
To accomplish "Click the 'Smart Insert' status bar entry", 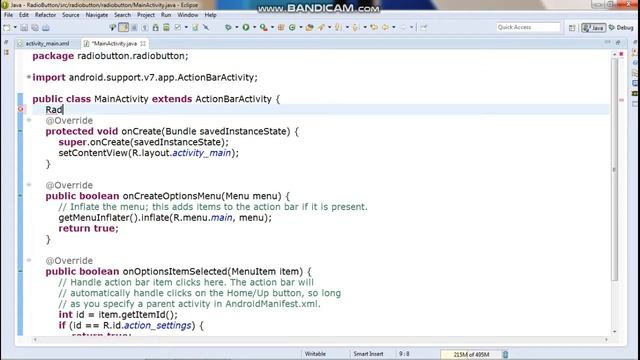I will (368, 354).
